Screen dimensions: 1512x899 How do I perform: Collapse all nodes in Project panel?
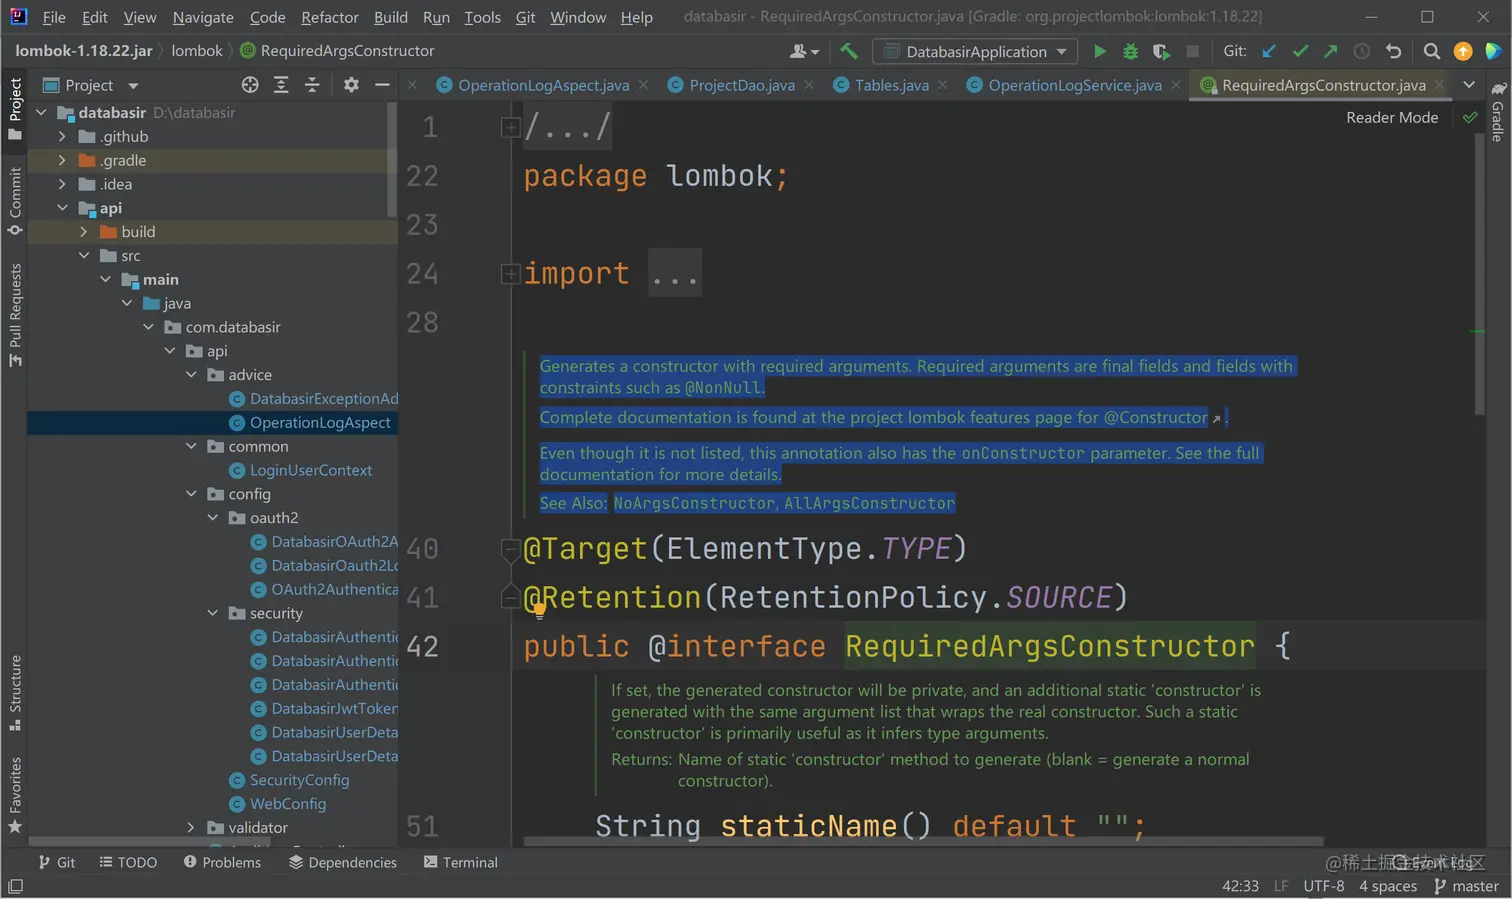pyautogui.click(x=312, y=85)
